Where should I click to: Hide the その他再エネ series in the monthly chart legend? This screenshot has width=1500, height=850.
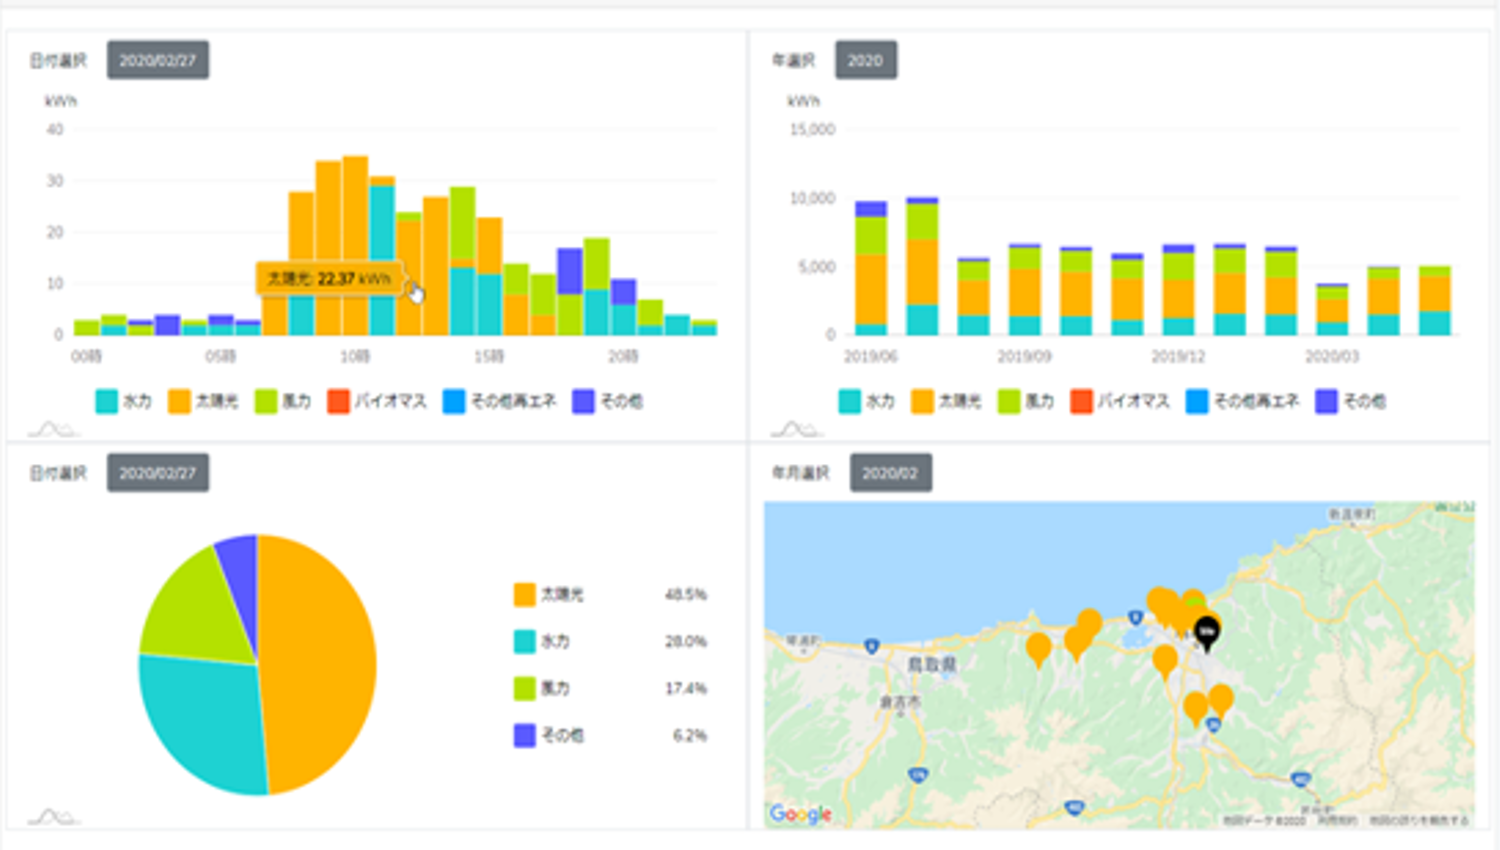click(x=1243, y=401)
